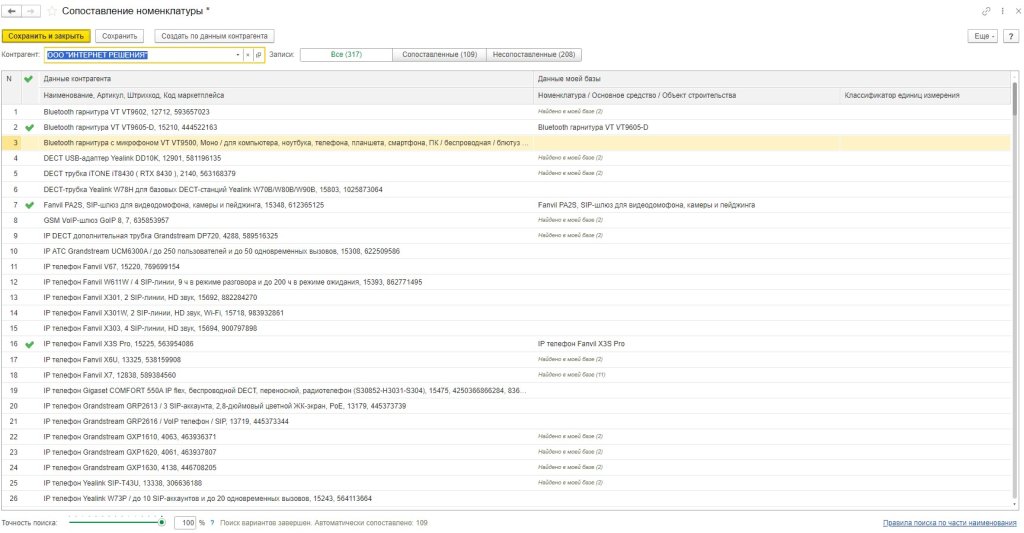Show the Сопоставленные (109) records tab
Image resolution: width=1024 pixels, height=533 pixels.
439,55
